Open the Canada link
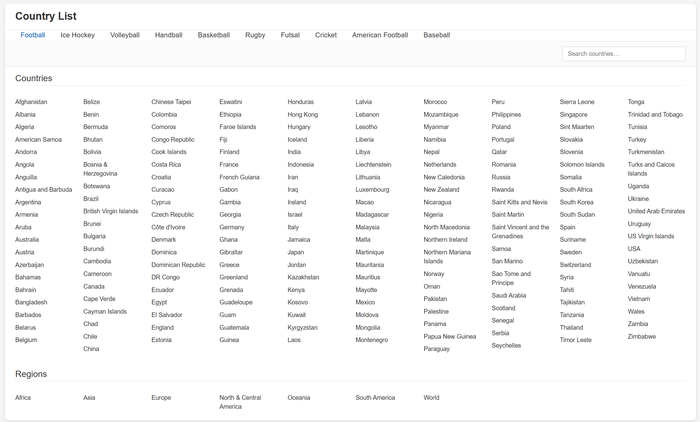 [x=94, y=286]
